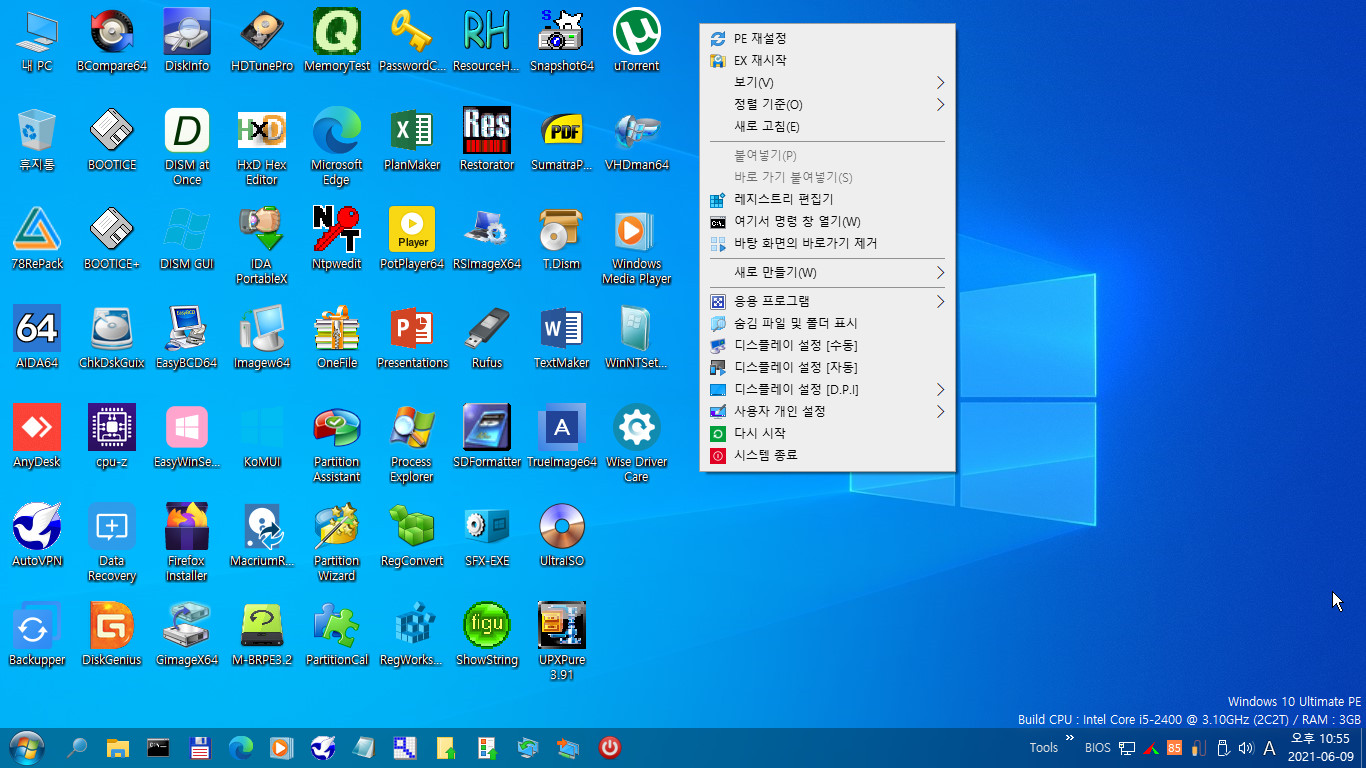
Task: Choose 바탕 화면의 바로가기 제거
Action: point(827,243)
